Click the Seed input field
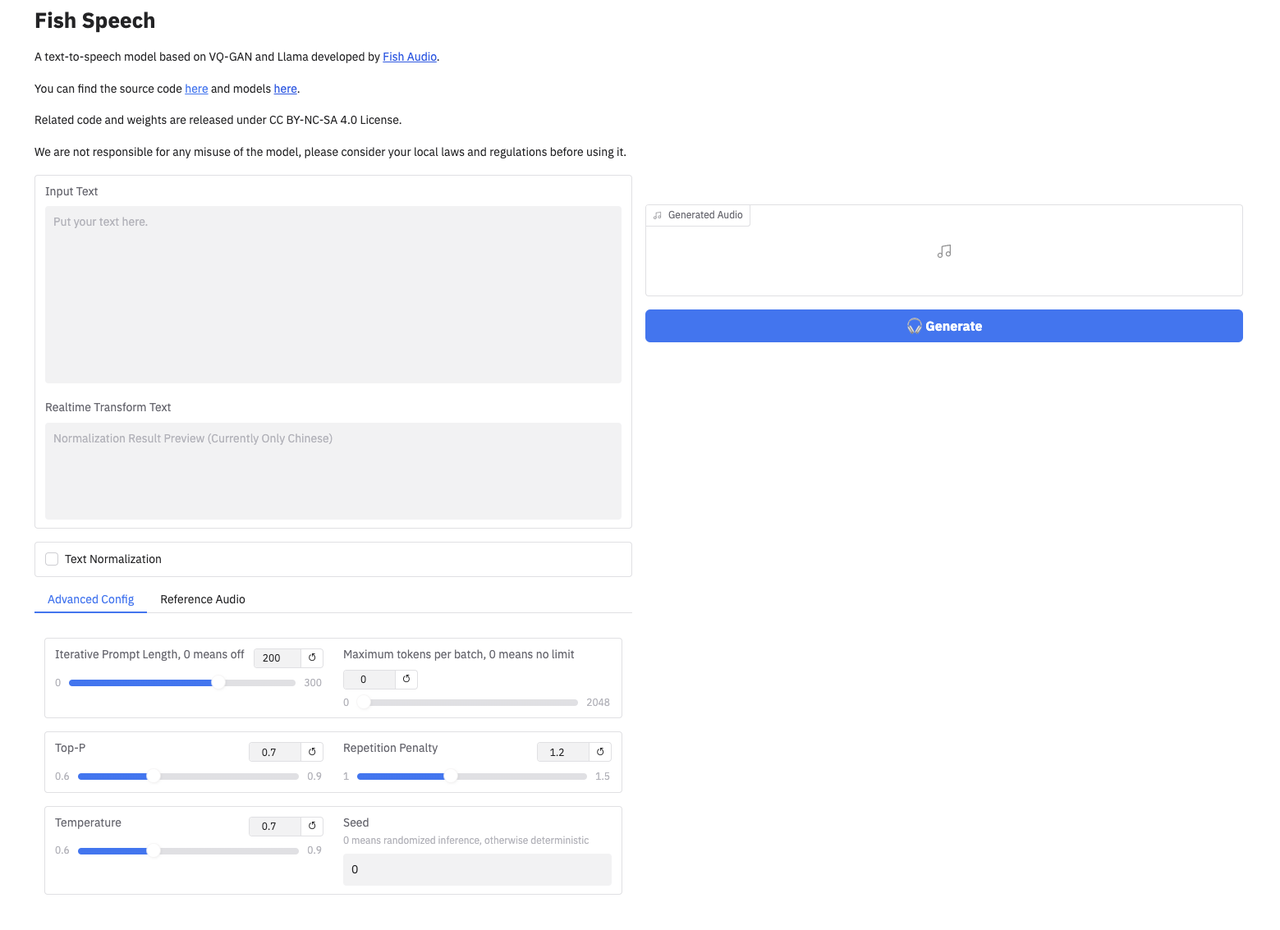 click(477, 869)
